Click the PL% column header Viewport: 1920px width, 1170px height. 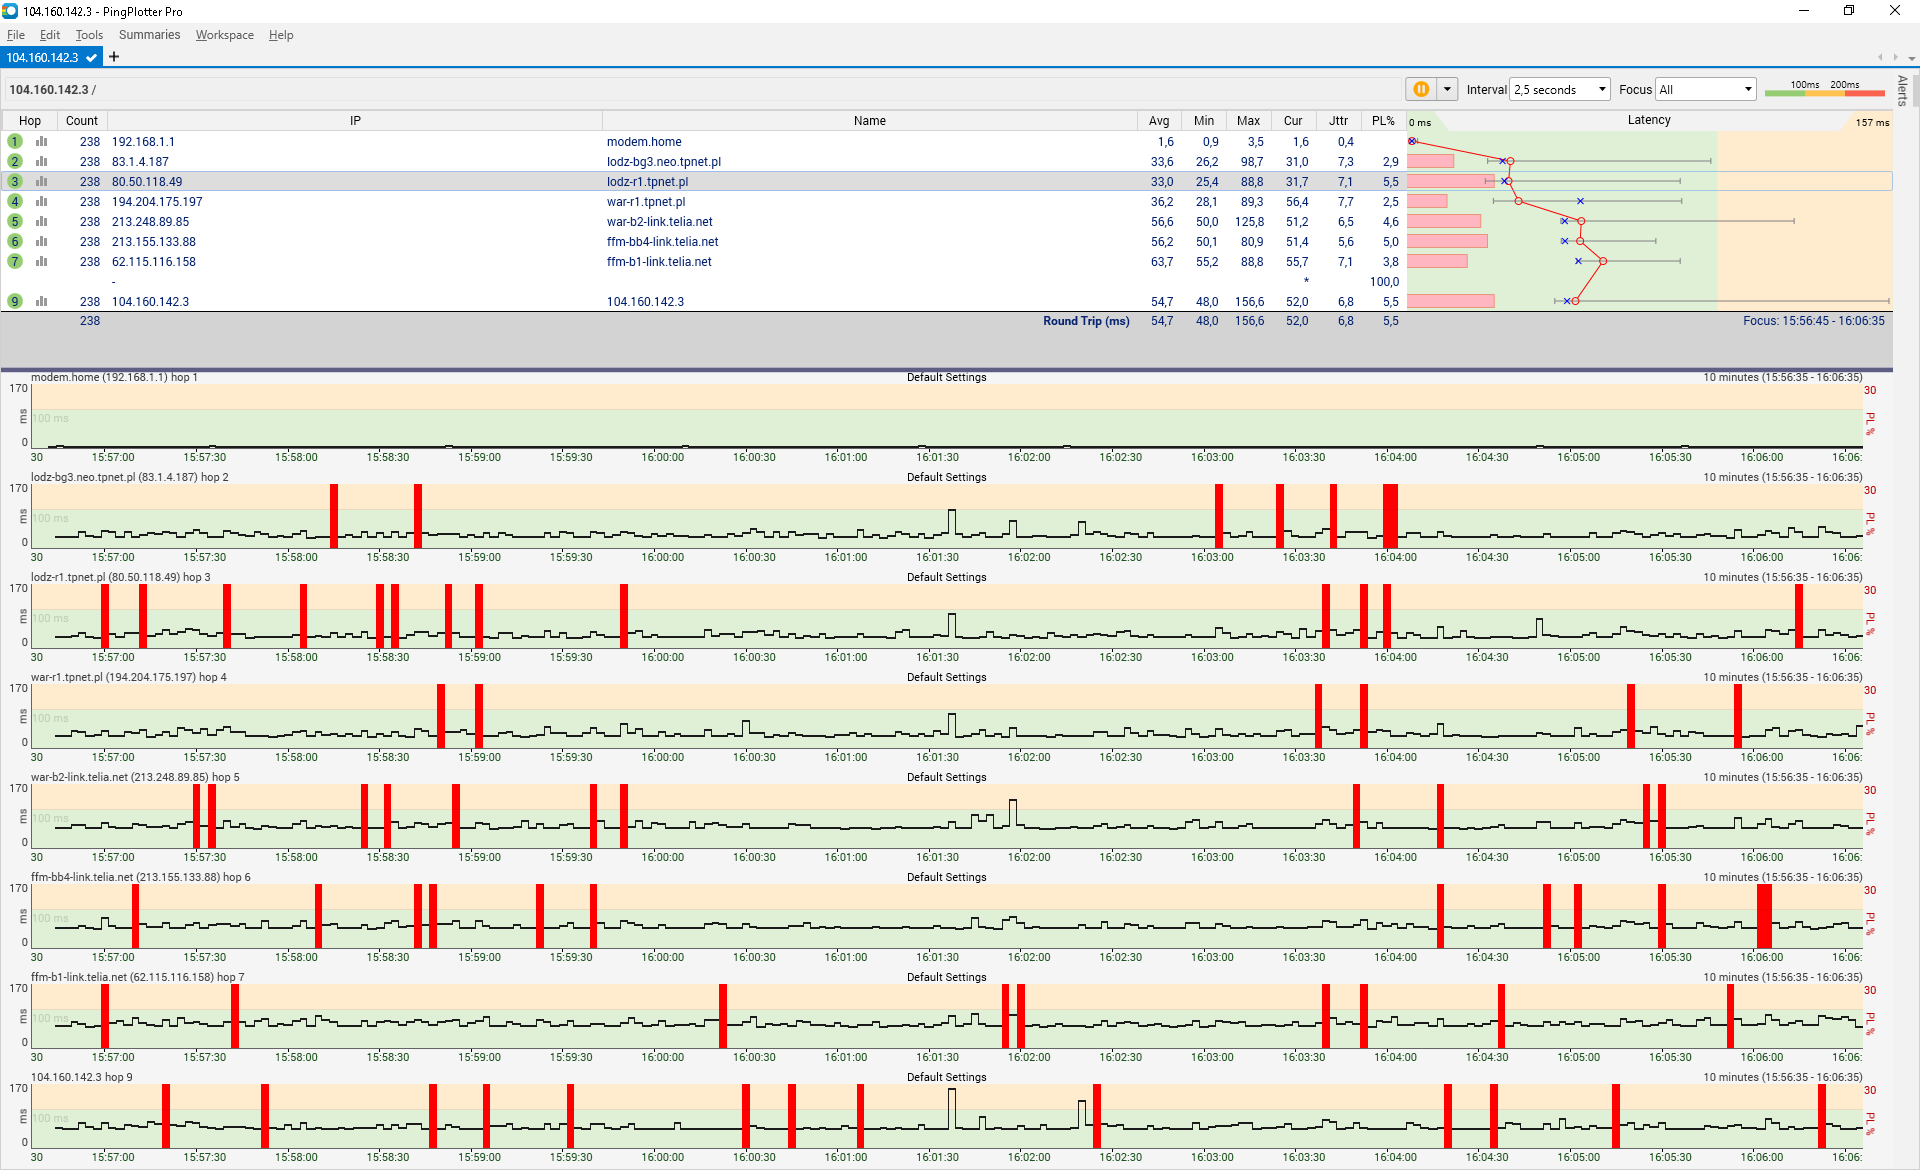coord(1383,121)
